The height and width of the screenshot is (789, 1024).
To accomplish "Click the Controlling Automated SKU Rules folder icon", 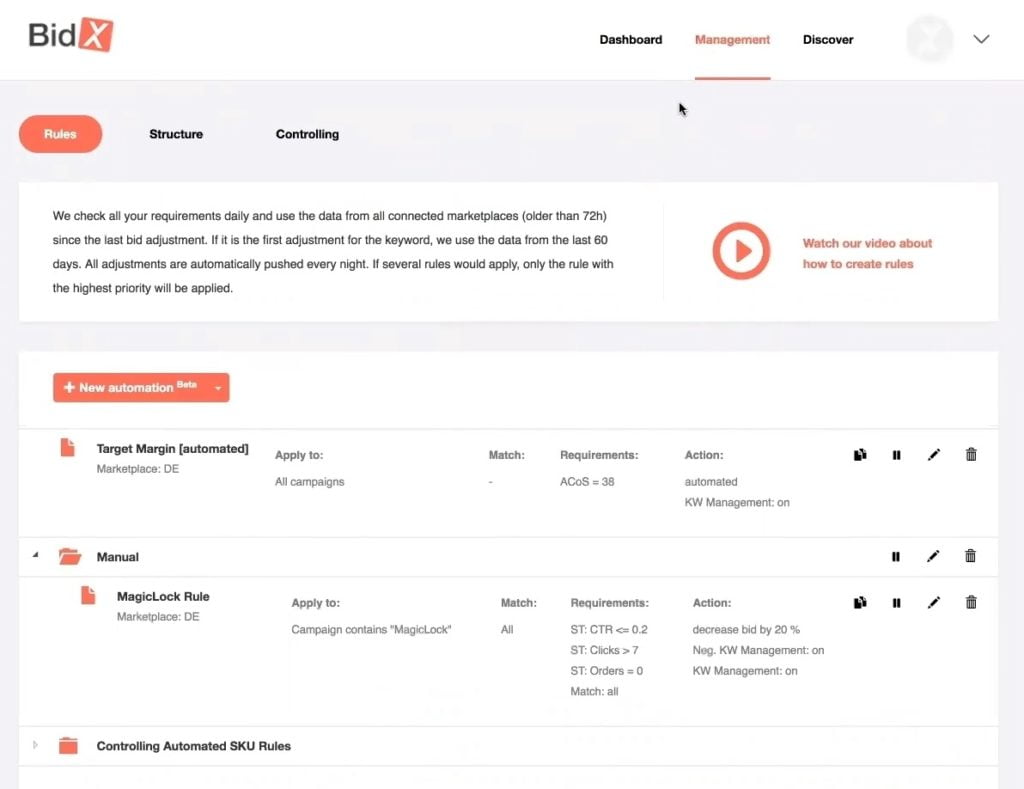I will pyautogui.click(x=68, y=745).
